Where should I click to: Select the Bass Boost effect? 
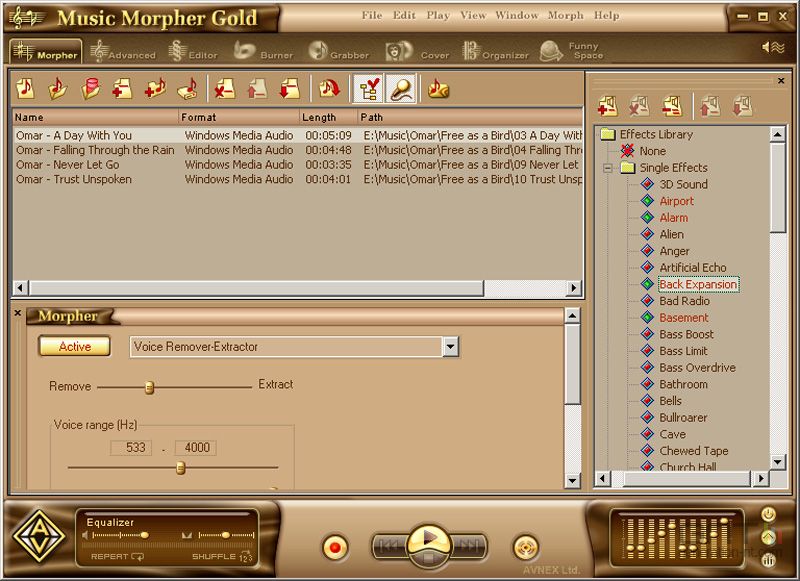[x=686, y=334]
